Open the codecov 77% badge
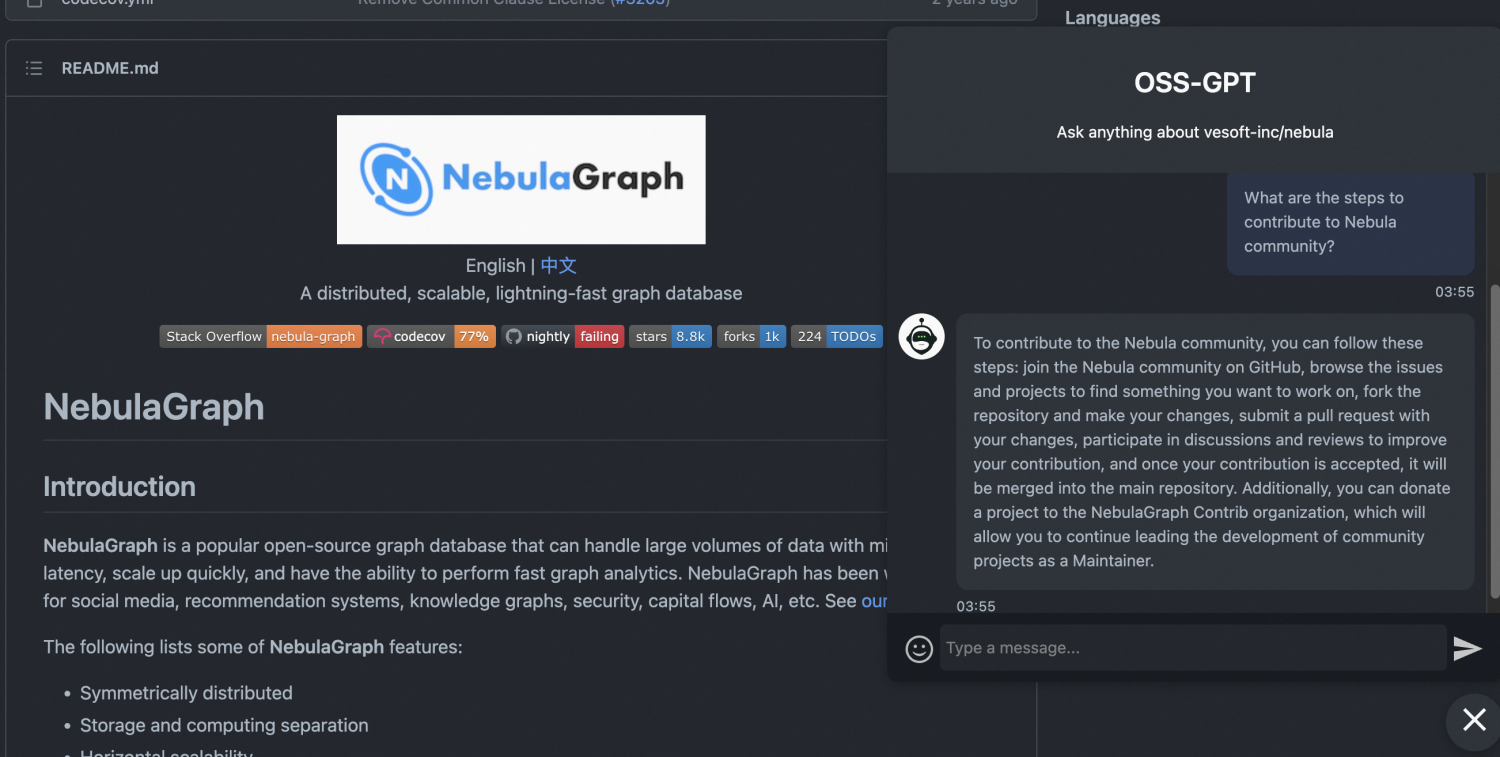Viewport: 1500px width, 757px height. tap(432, 337)
